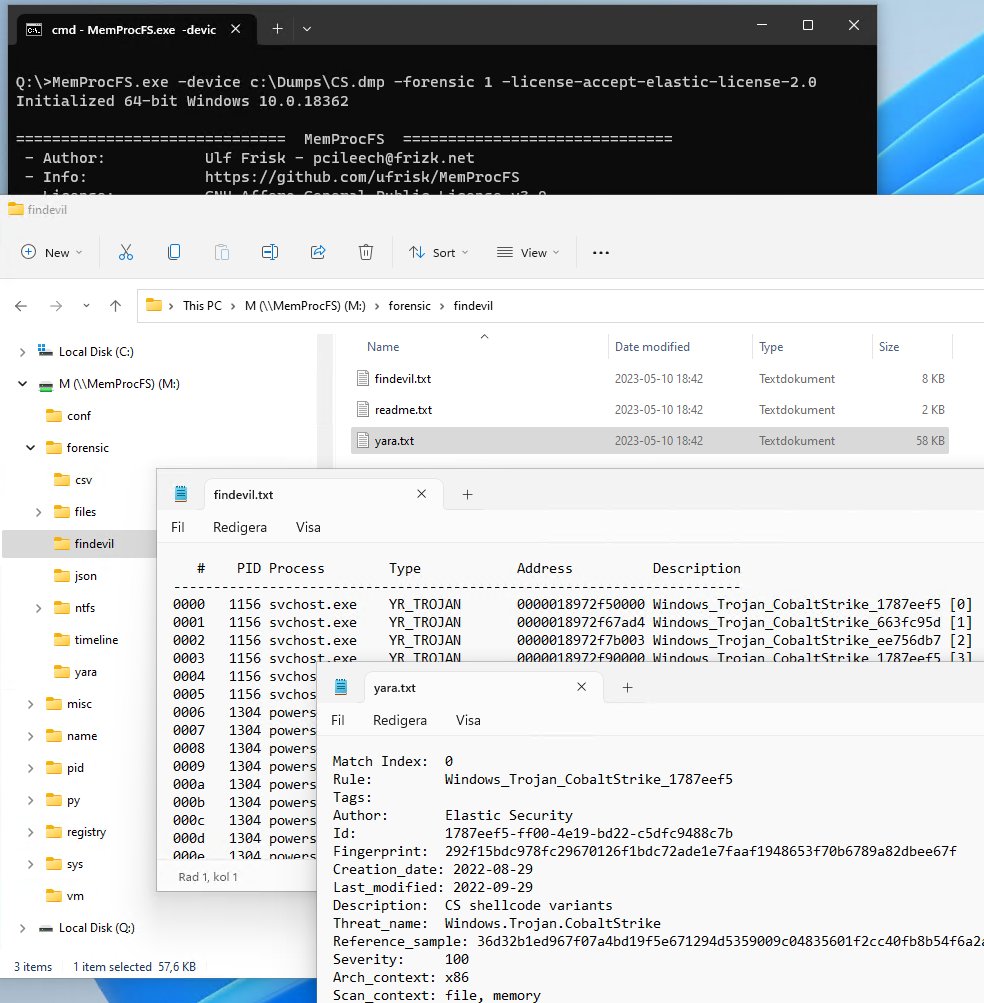Expand the misc folder in tree

[30, 704]
